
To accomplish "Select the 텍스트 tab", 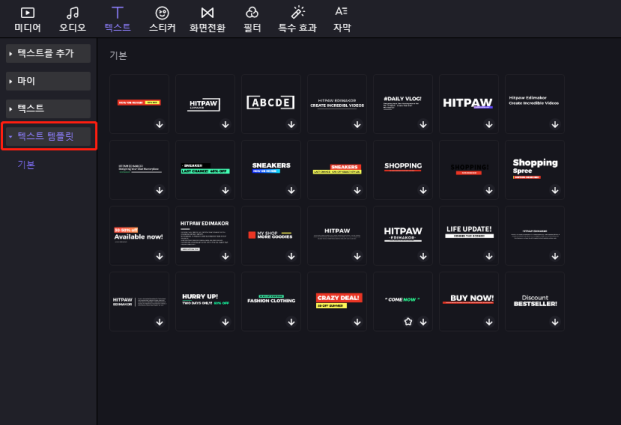I will 117,19.
